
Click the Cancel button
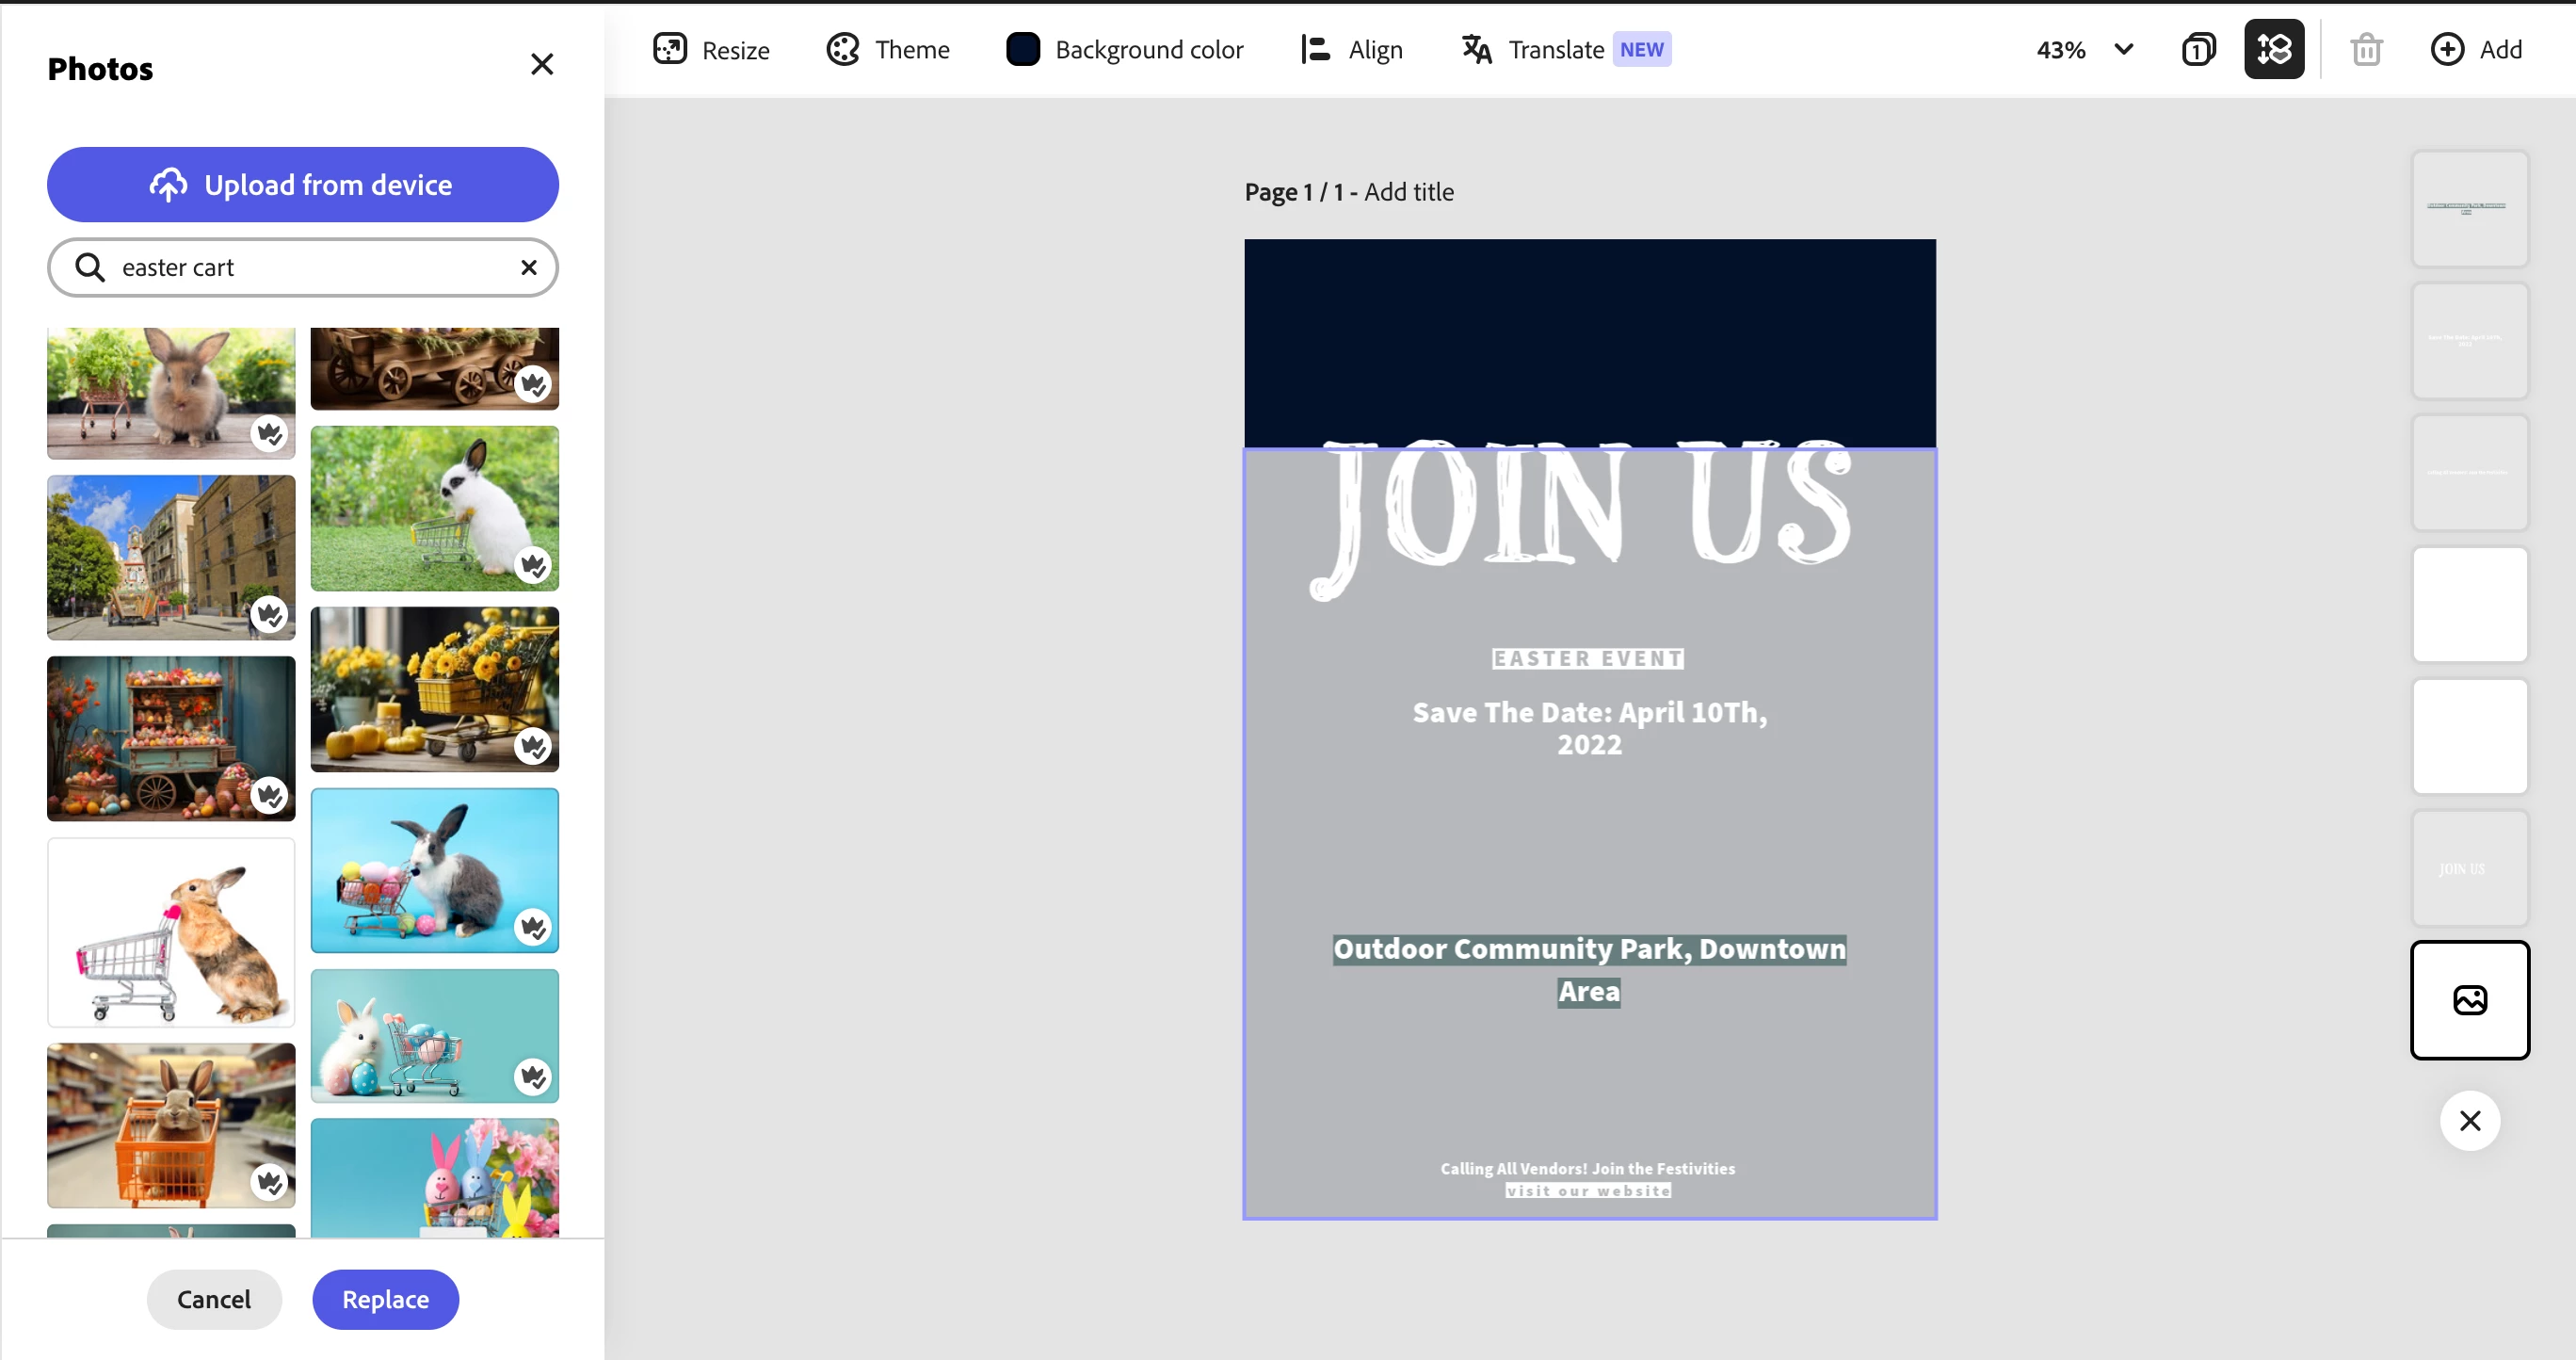click(214, 1299)
